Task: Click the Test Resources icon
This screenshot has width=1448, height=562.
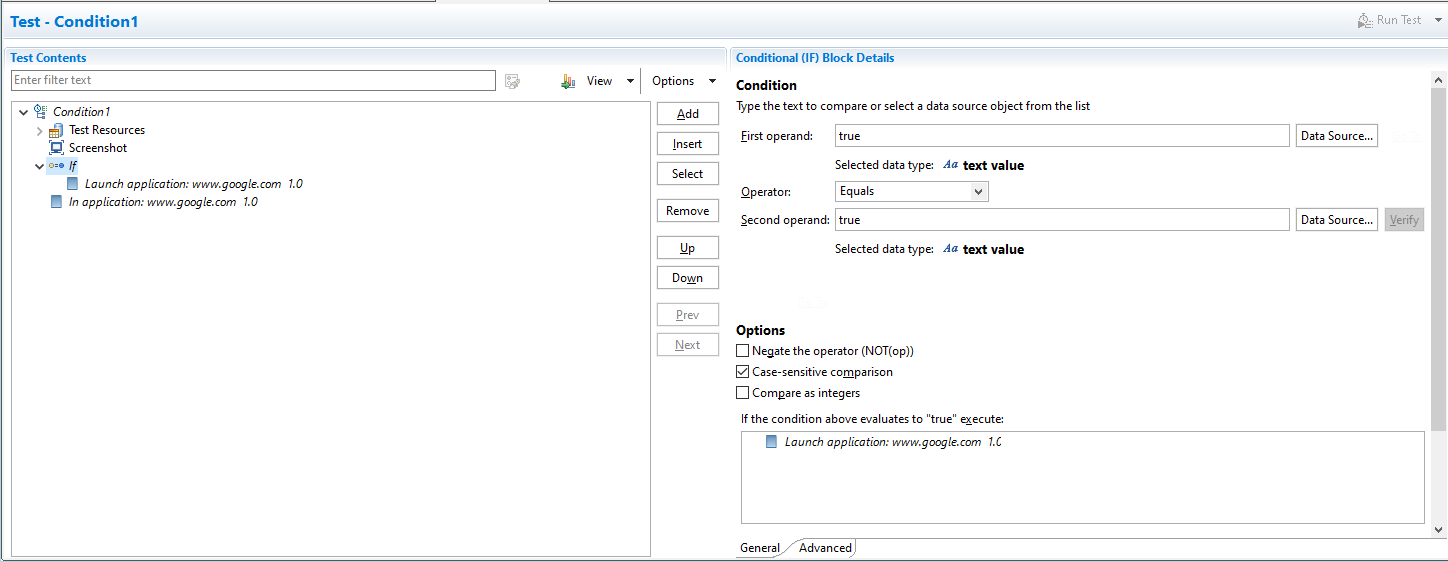Action: point(57,131)
